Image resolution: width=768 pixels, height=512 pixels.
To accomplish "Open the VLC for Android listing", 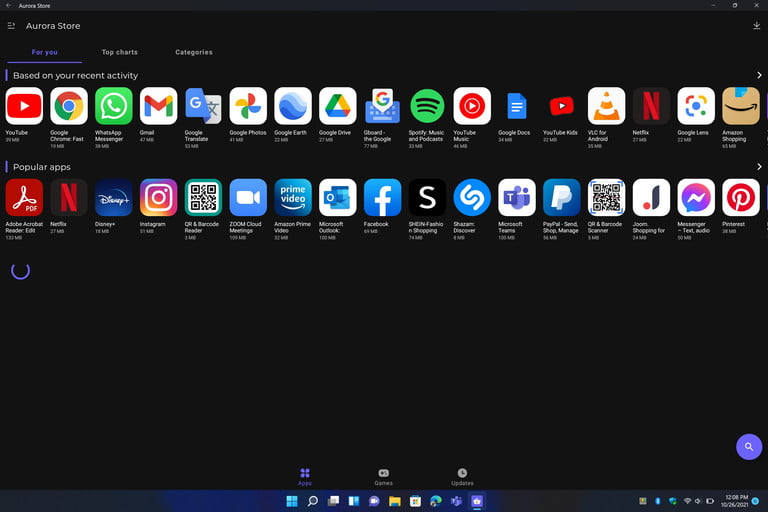I will click(x=607, y=106).
